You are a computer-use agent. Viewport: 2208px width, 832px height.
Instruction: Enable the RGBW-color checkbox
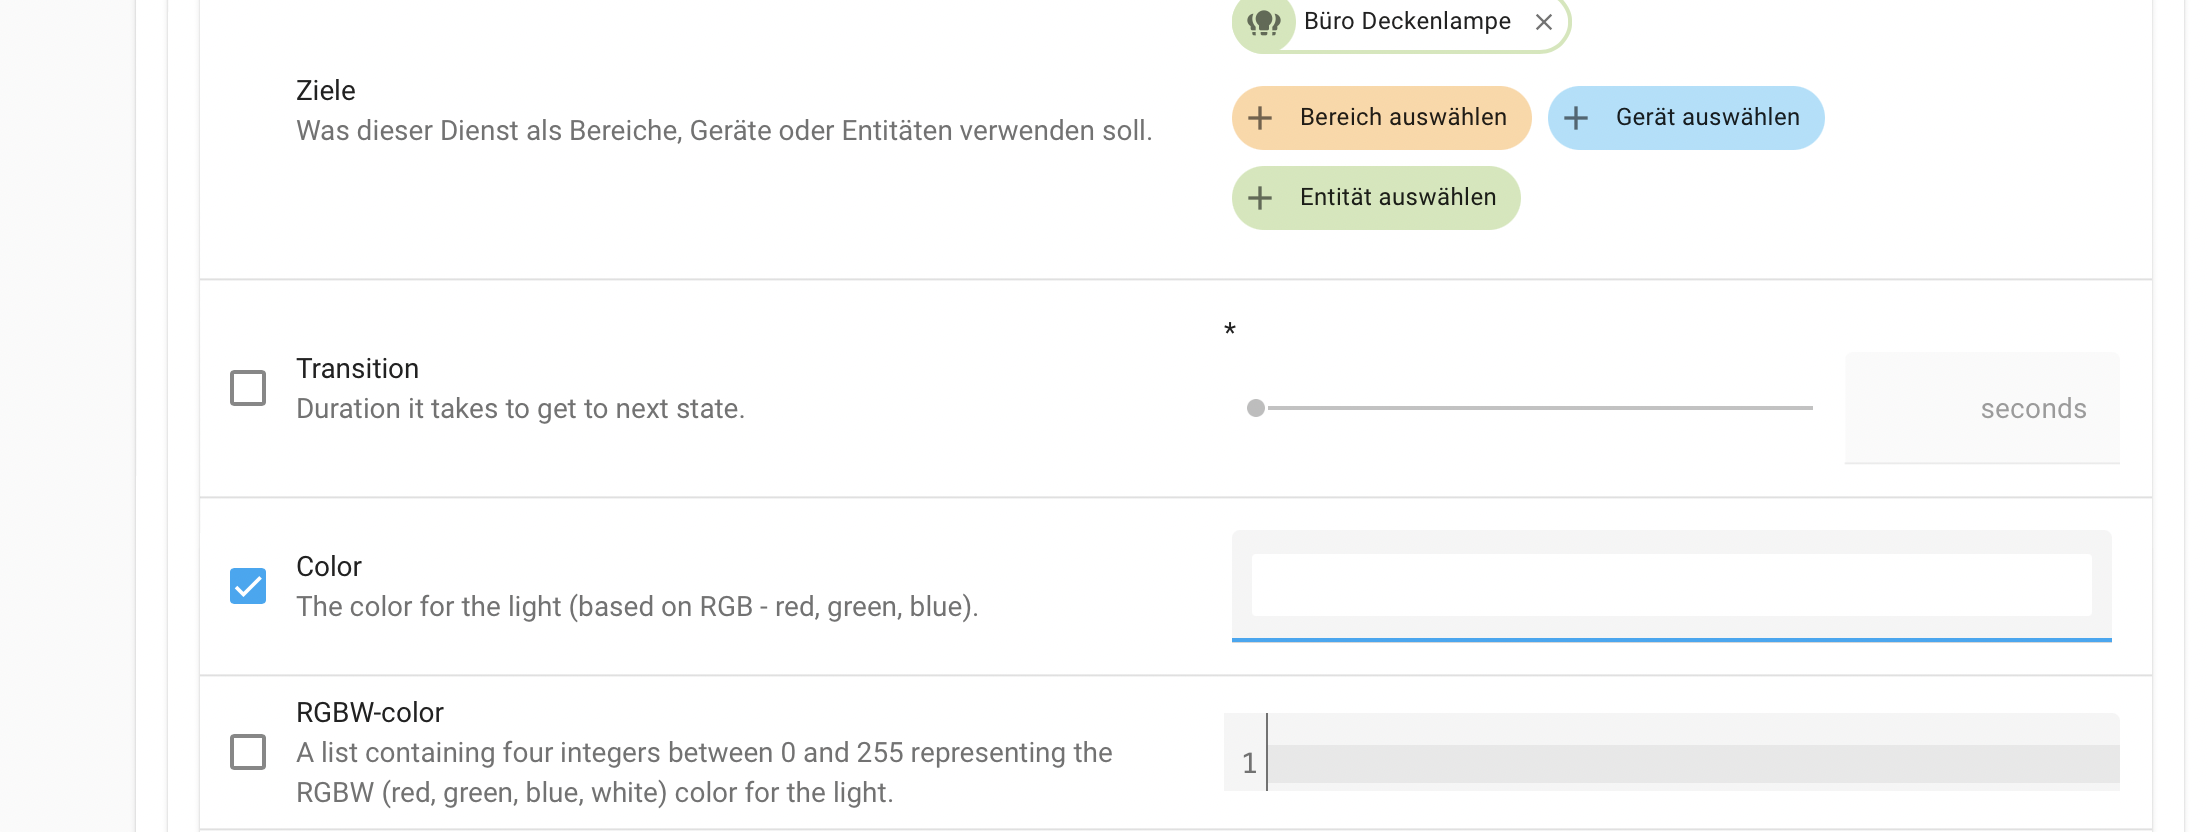(x=248, y=752)
